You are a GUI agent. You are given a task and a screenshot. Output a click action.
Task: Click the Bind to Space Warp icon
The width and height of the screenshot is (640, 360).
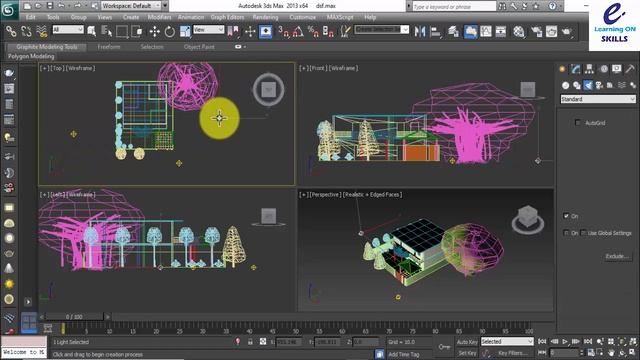(41, 31)
